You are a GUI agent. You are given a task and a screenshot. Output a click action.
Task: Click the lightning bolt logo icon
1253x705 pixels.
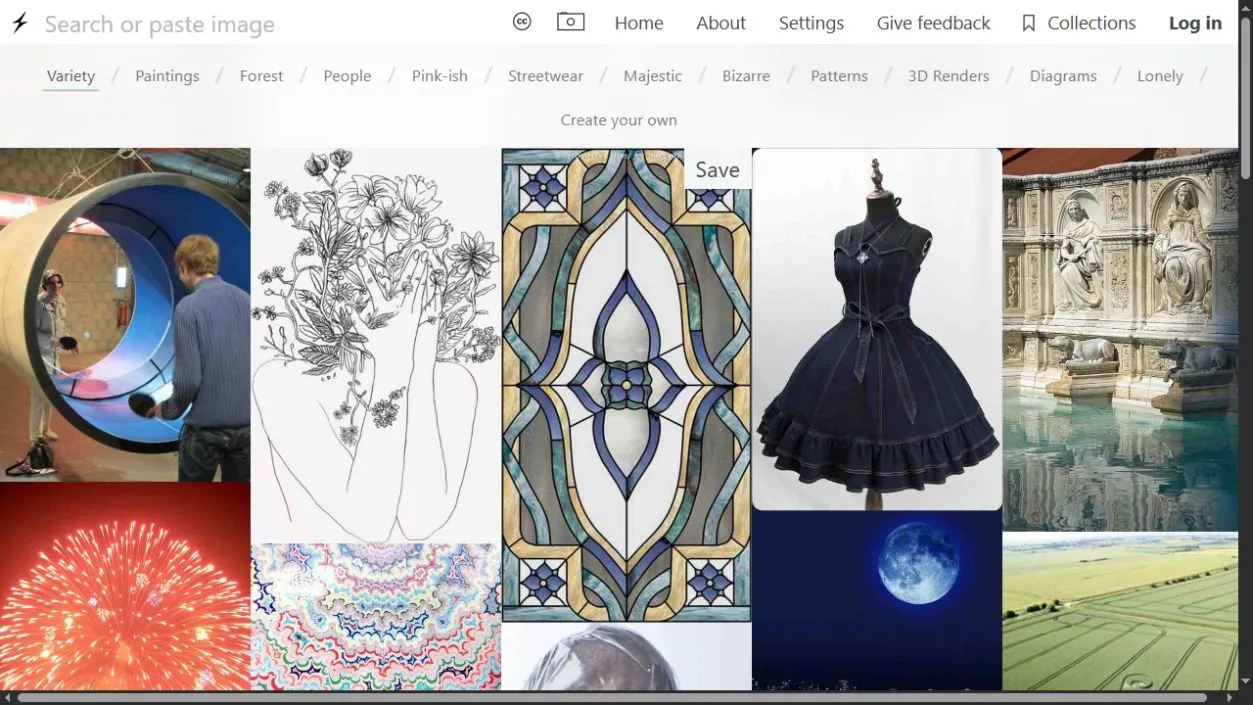(x=19, y=23)
